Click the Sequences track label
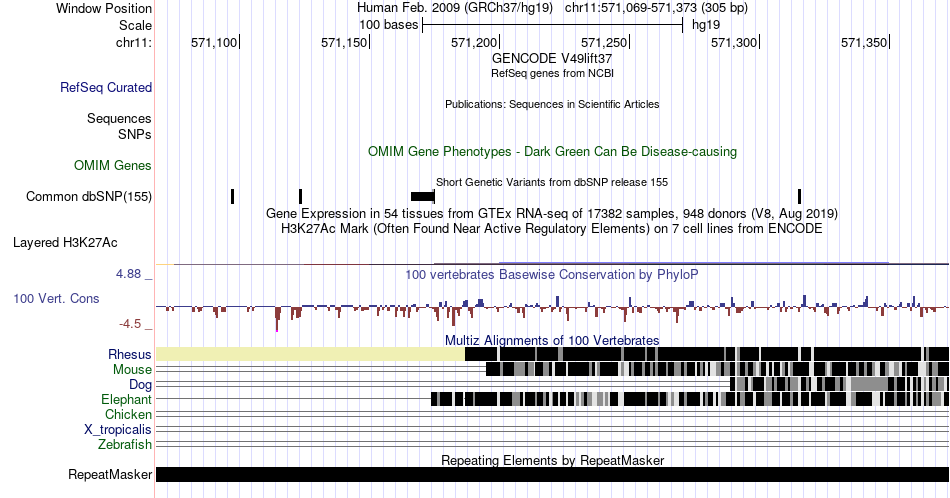 click(x=119, y=118)
